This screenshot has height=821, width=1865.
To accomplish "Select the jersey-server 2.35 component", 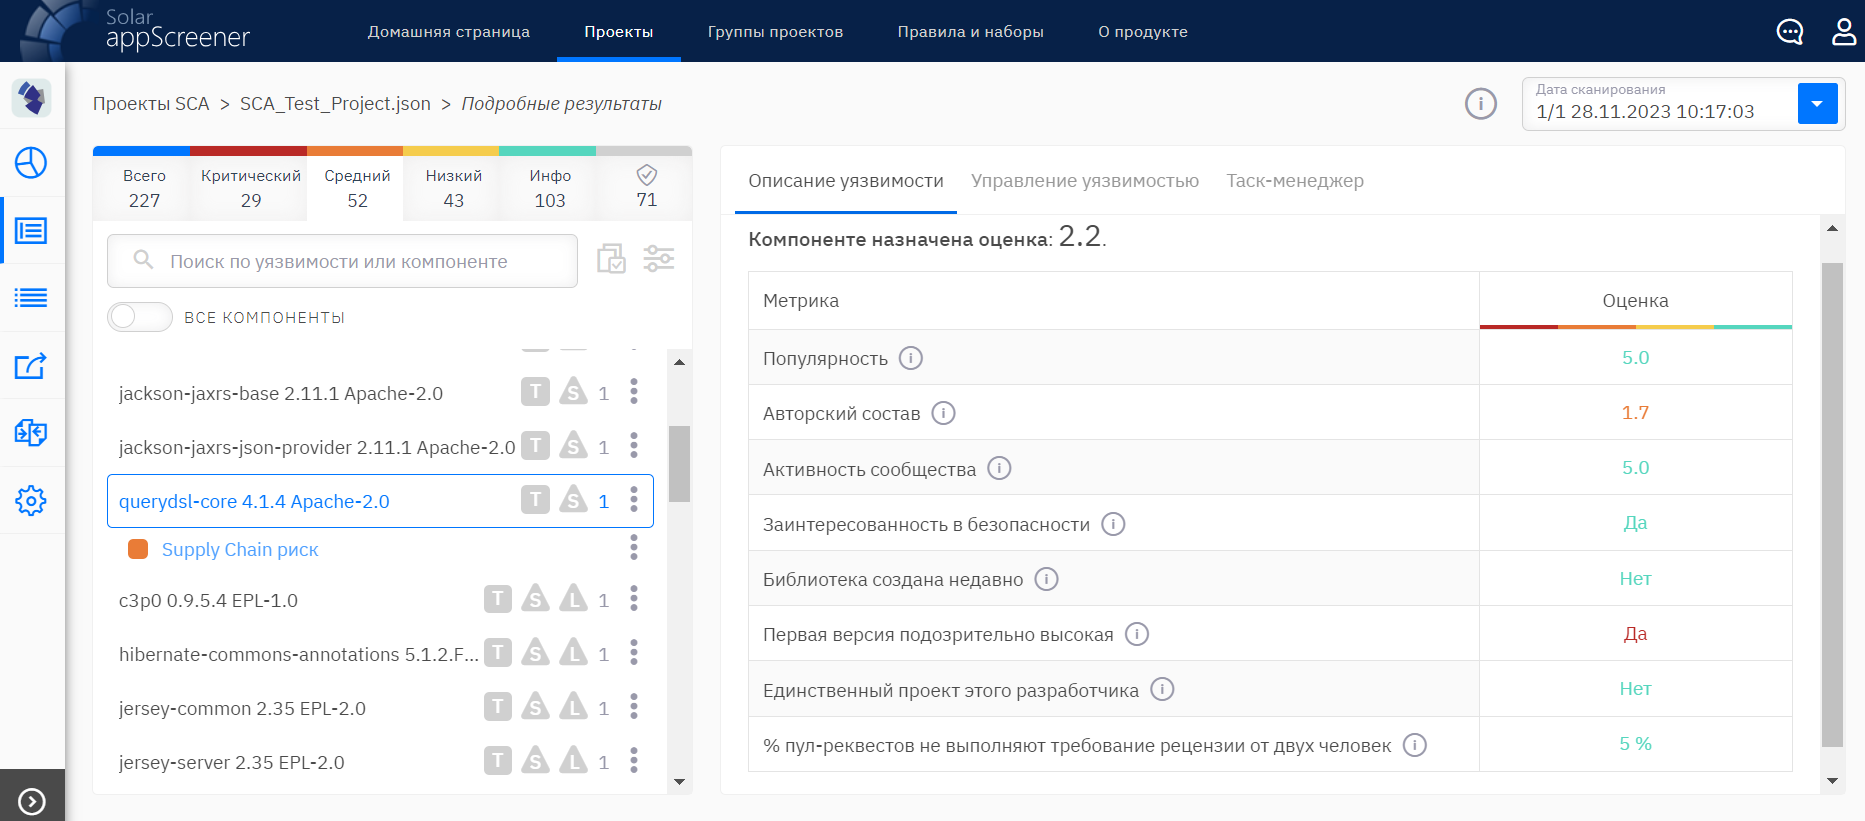I will (x=231, y=763).
